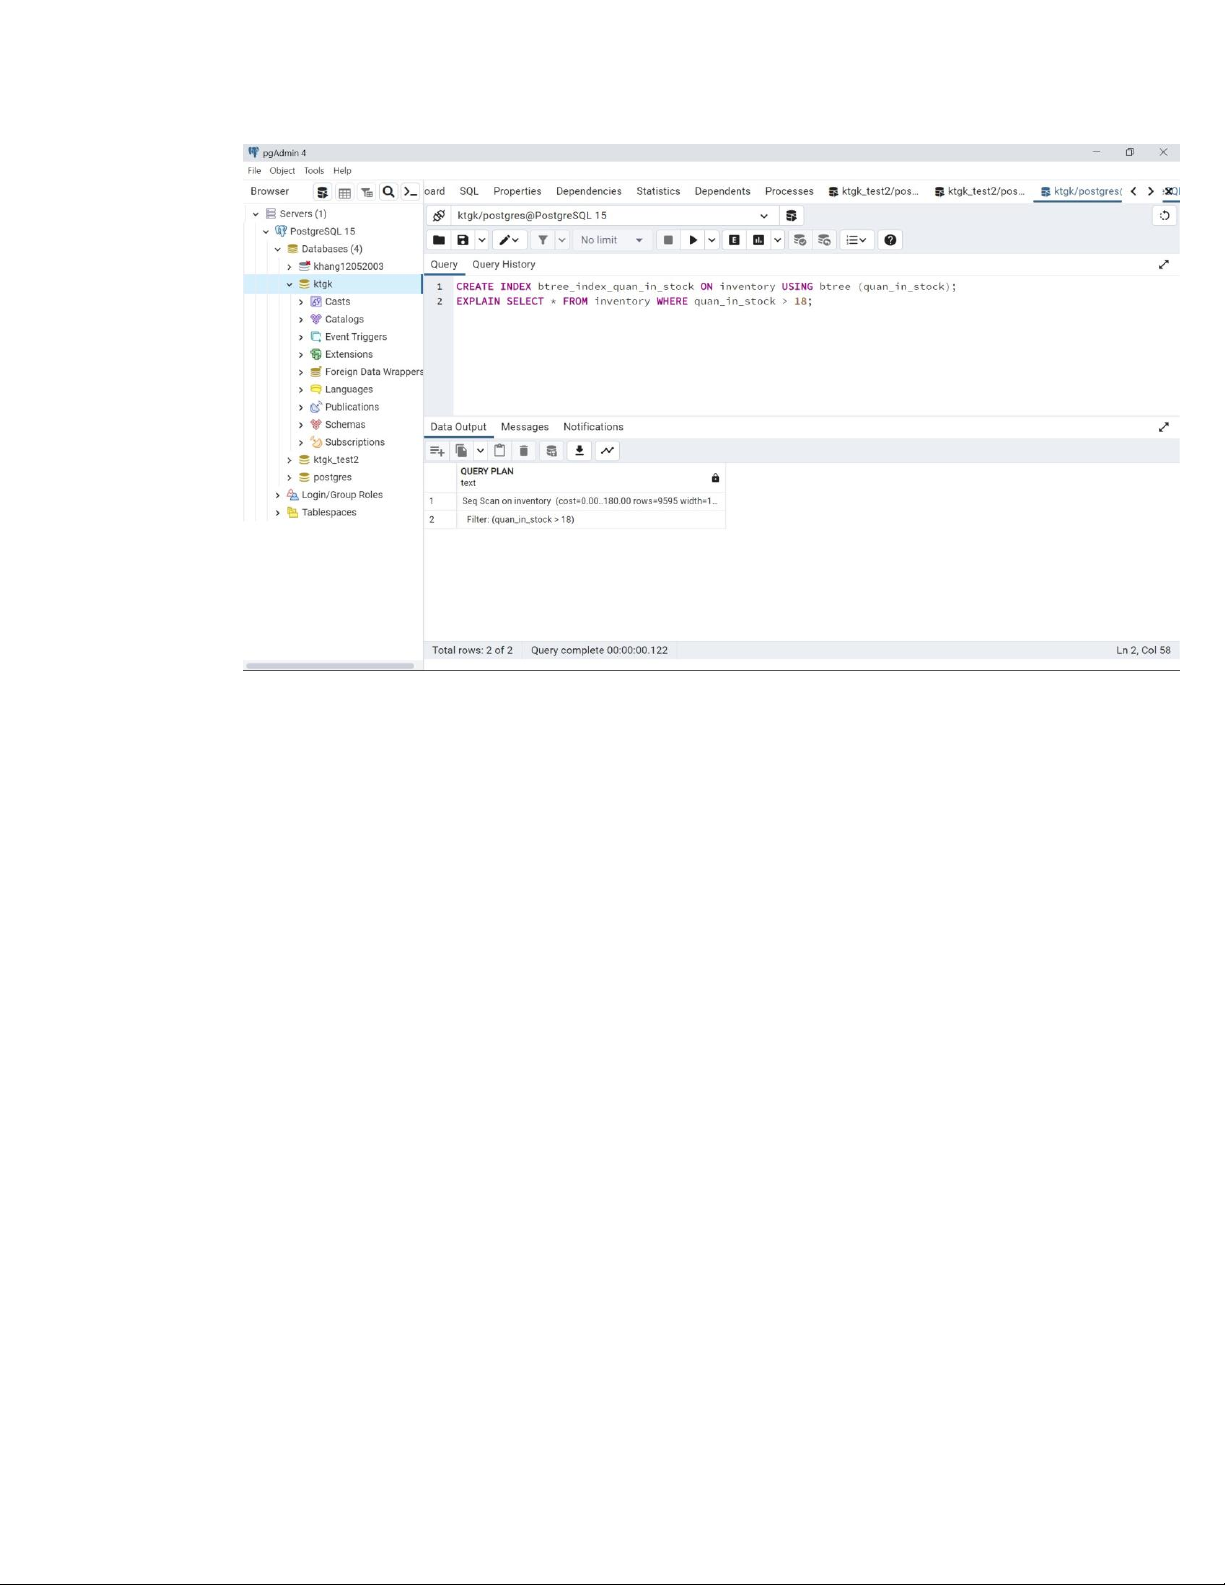Click the Help question mark icon
1225x1585 pixels.
point(890,240)
